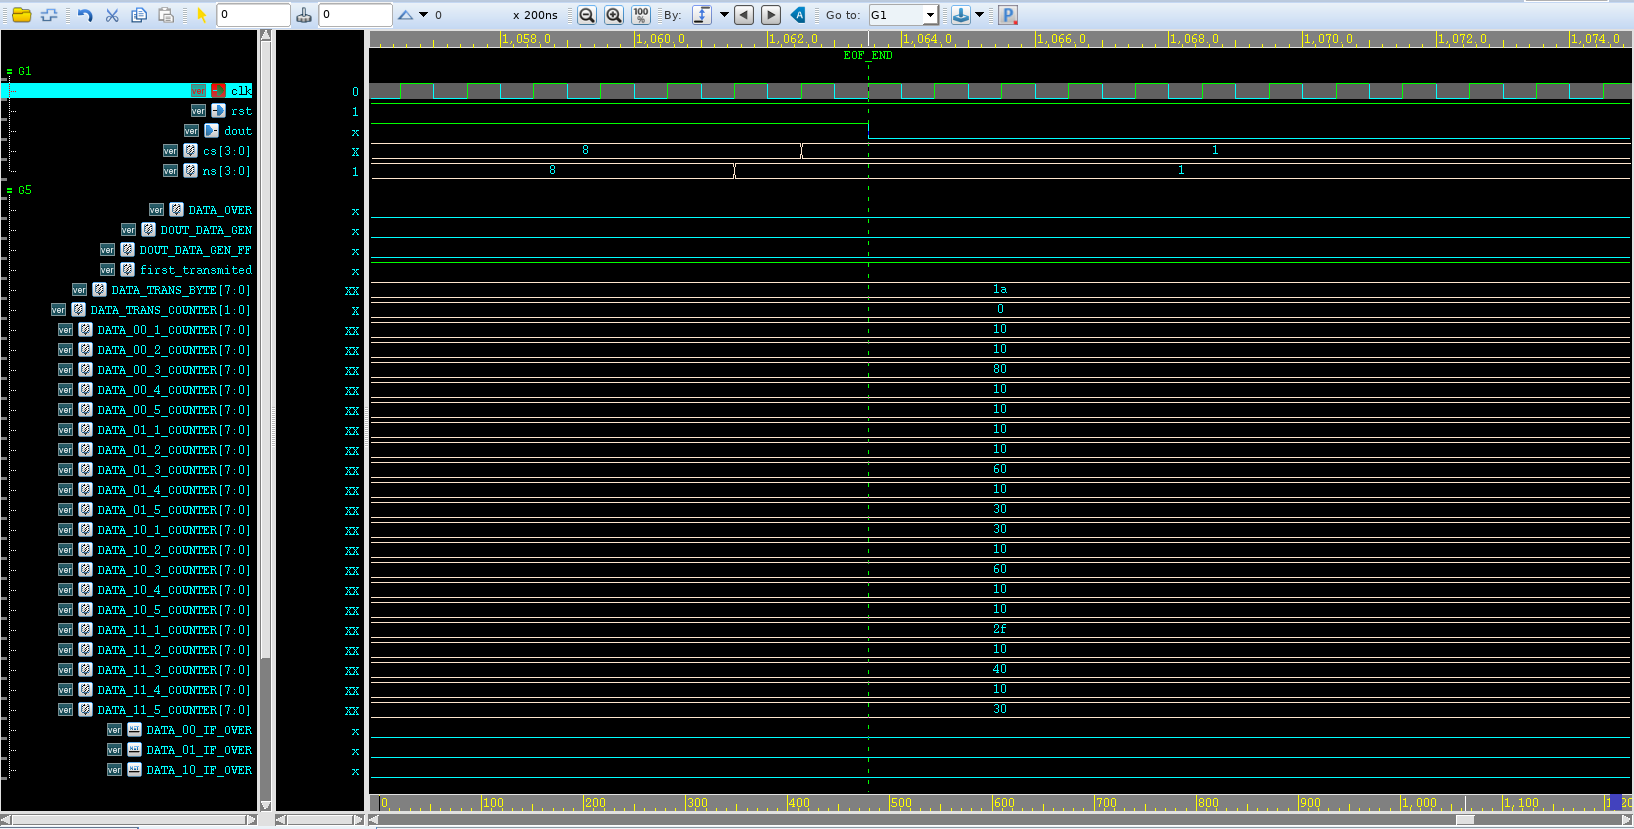Open the search-by dropdown arrow
1634x829 pixels.
pyautogui.click(x=724, y=15)
